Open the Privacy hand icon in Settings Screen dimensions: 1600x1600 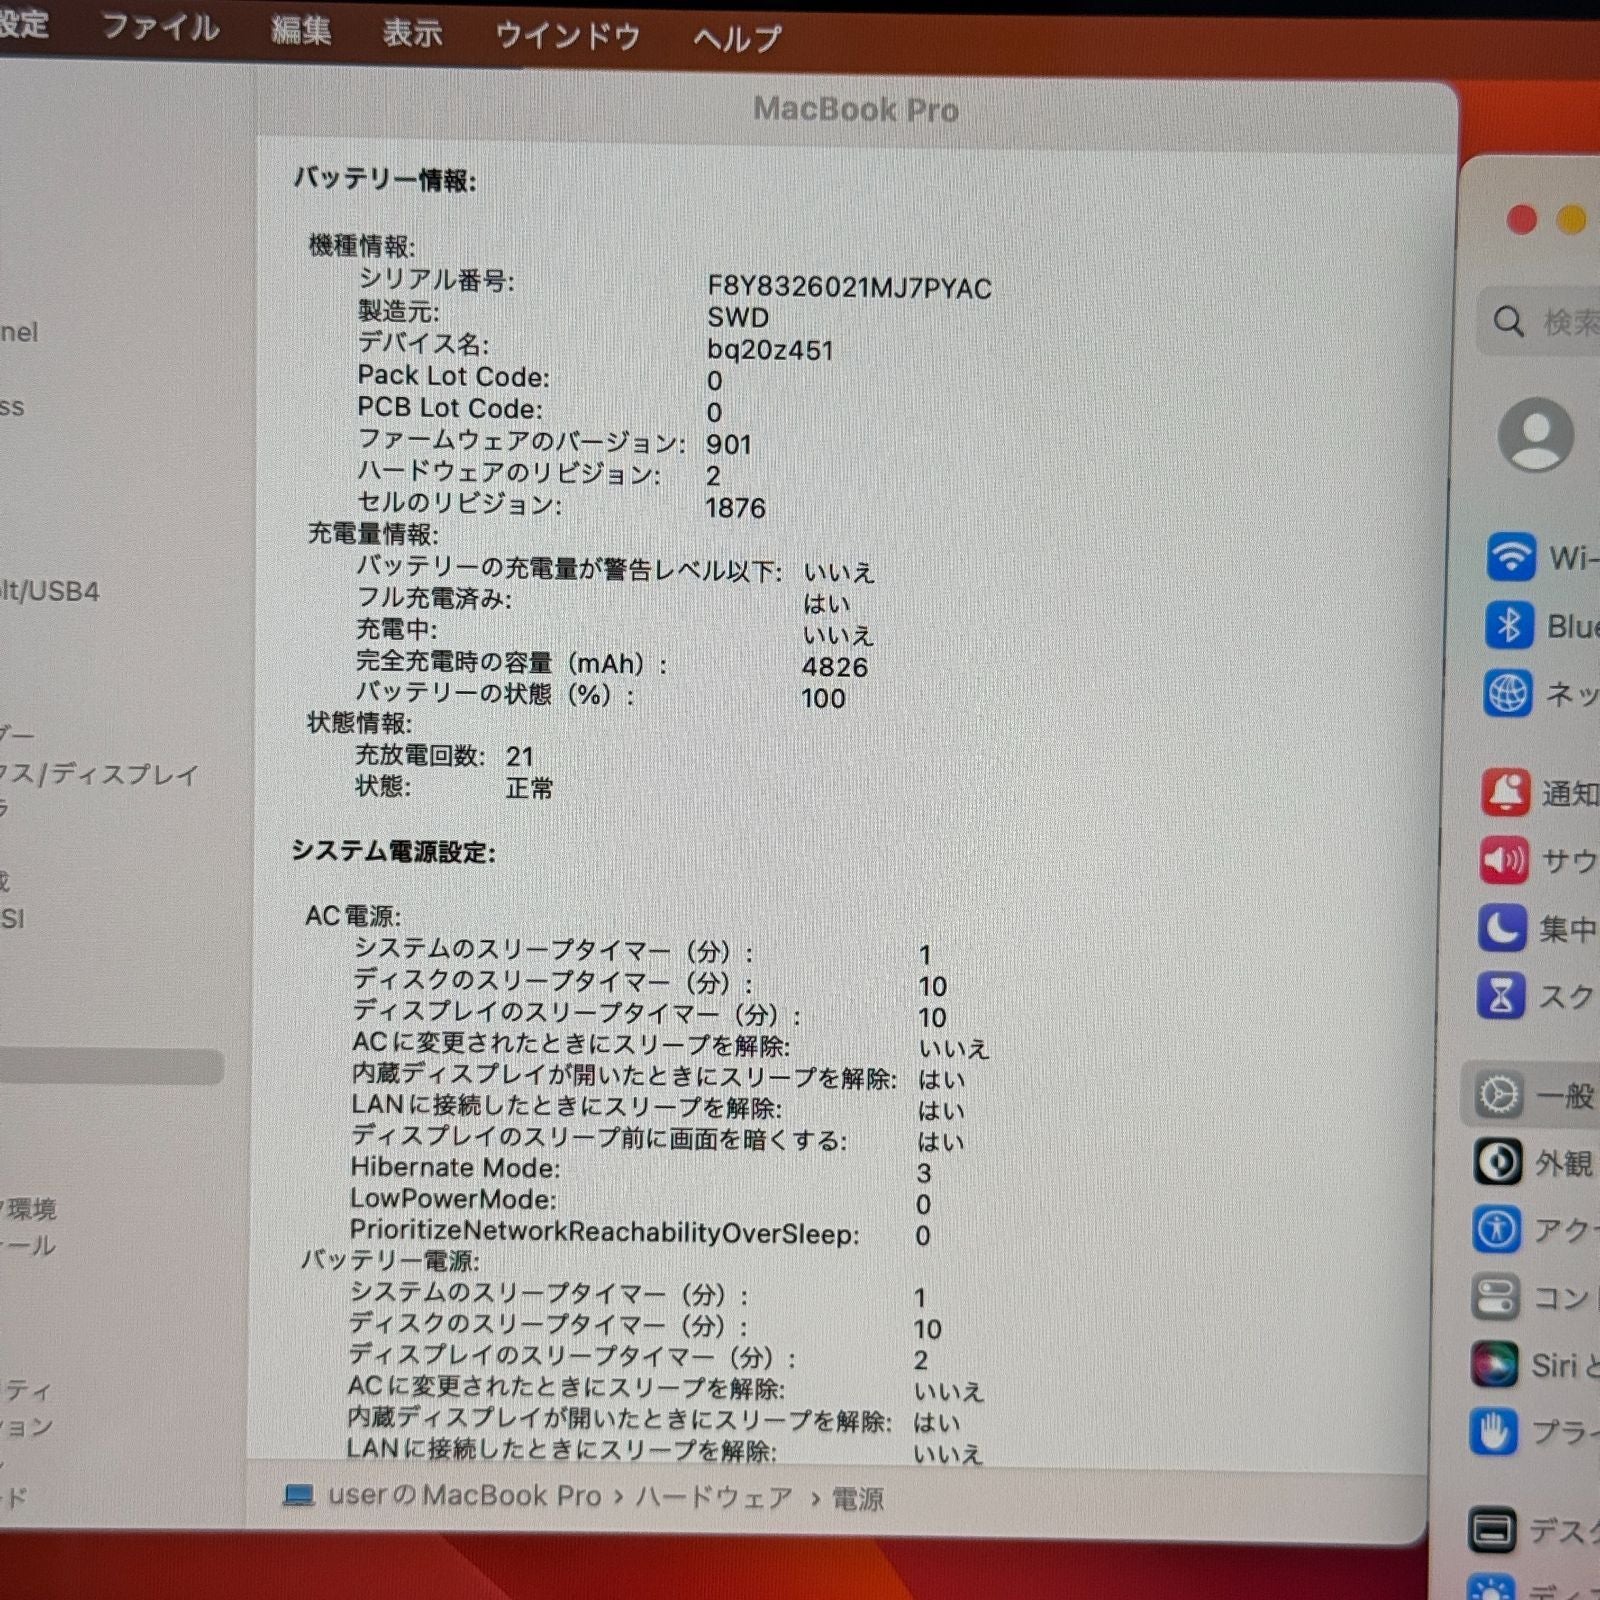[x=1494, y=1431]
